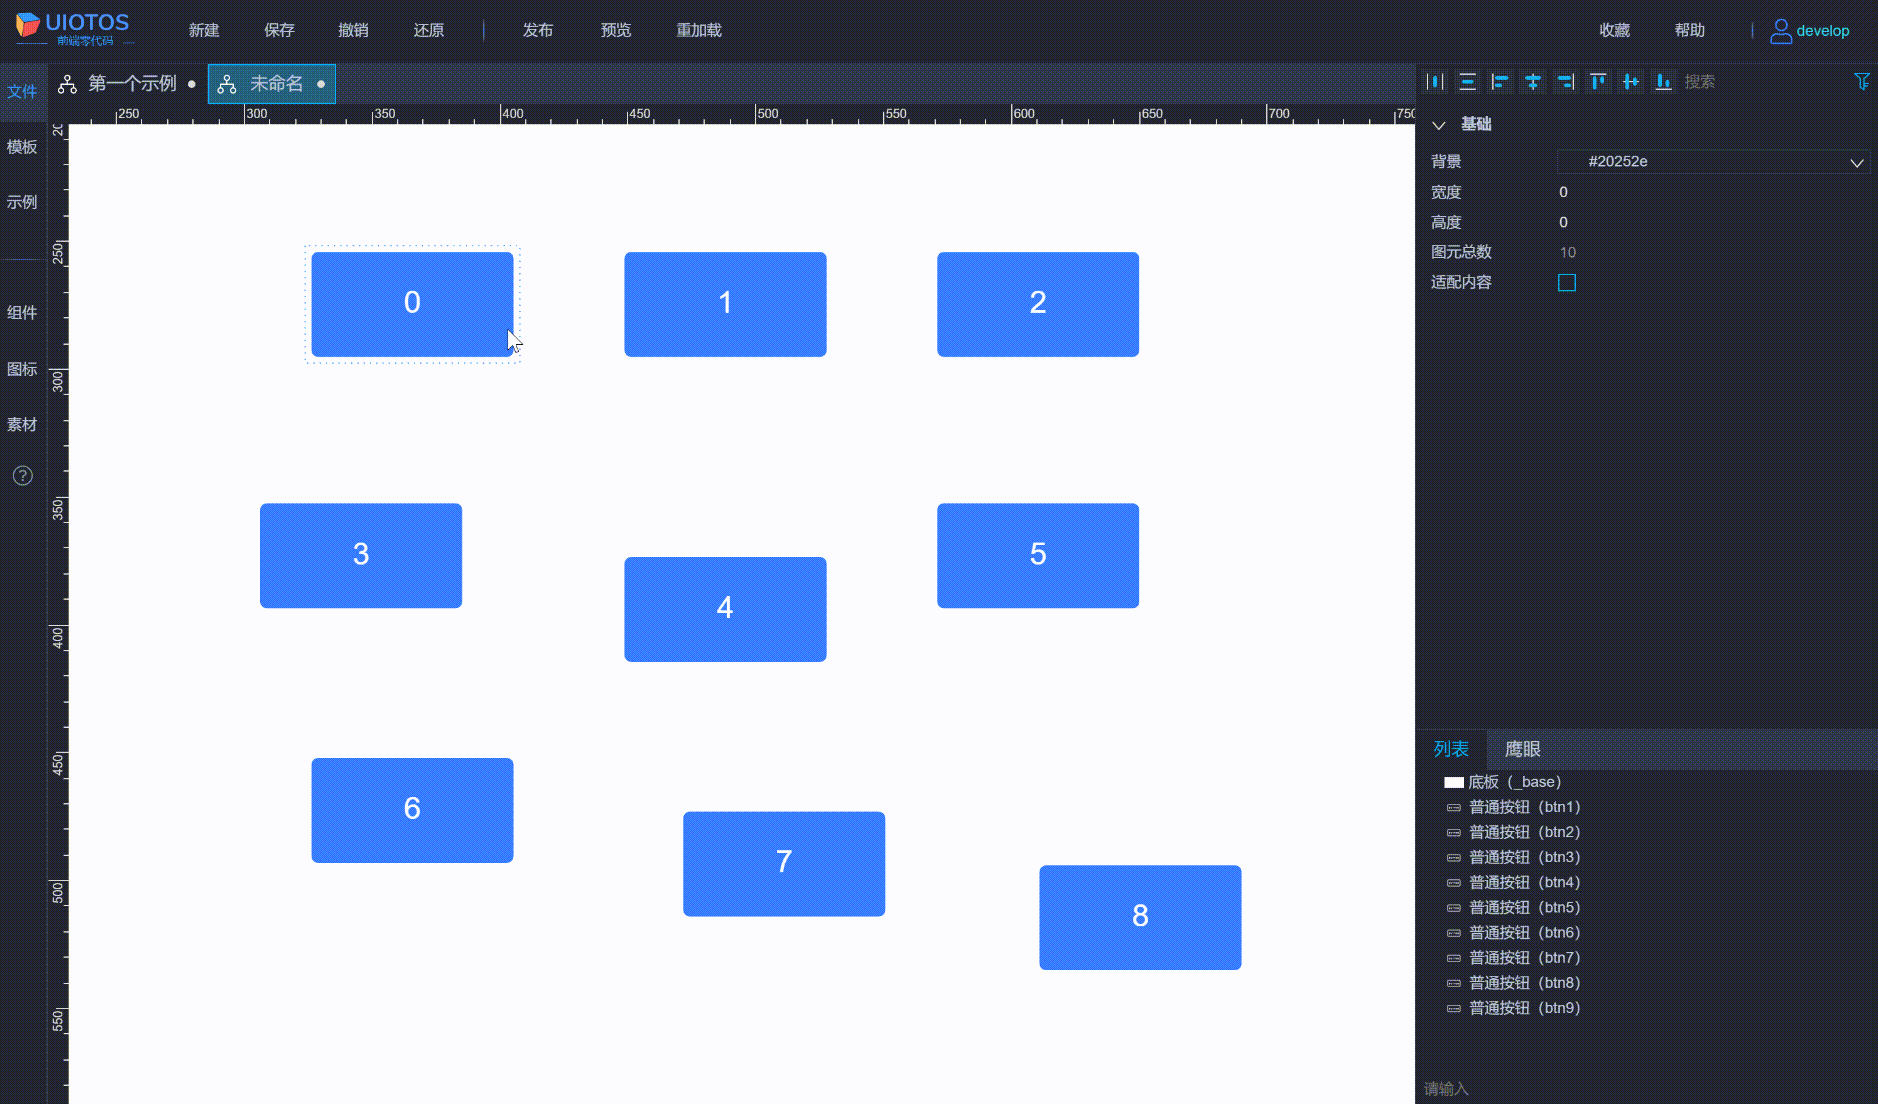
Task: Align selected elements to the right
Action: [1566, 82]
